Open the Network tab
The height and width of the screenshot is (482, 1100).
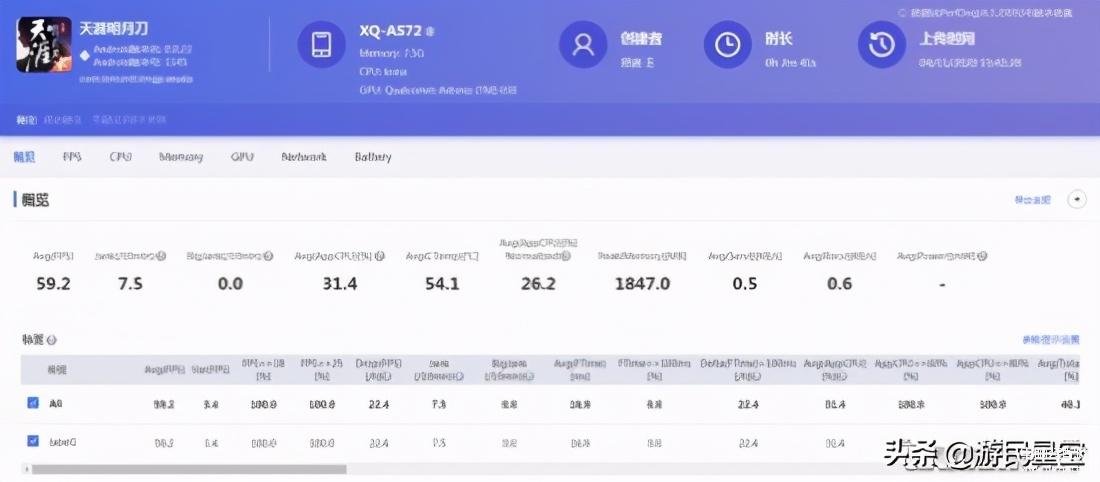[304, 156]
